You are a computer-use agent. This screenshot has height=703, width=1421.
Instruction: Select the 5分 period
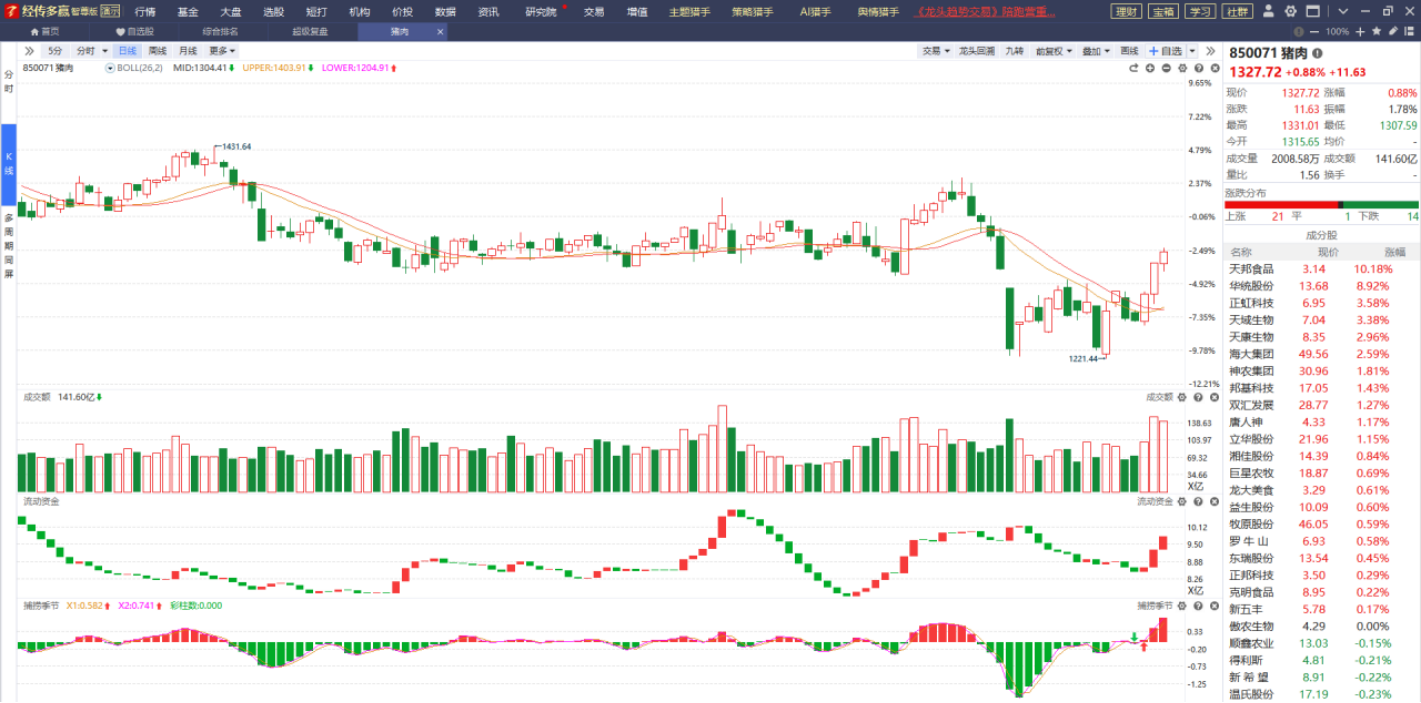[x=55, y=50]
